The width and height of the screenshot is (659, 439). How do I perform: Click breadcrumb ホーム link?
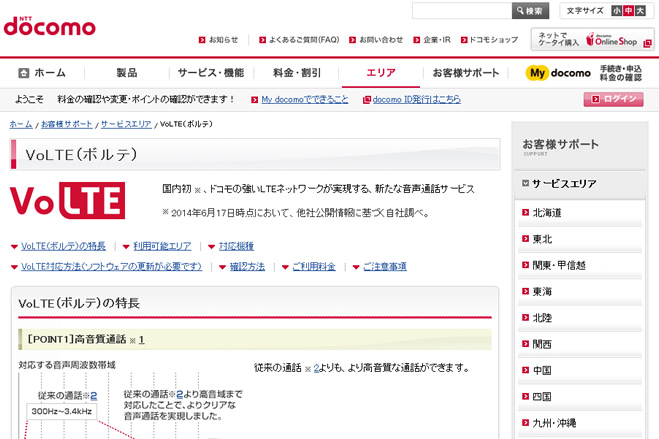coord(21,124)
